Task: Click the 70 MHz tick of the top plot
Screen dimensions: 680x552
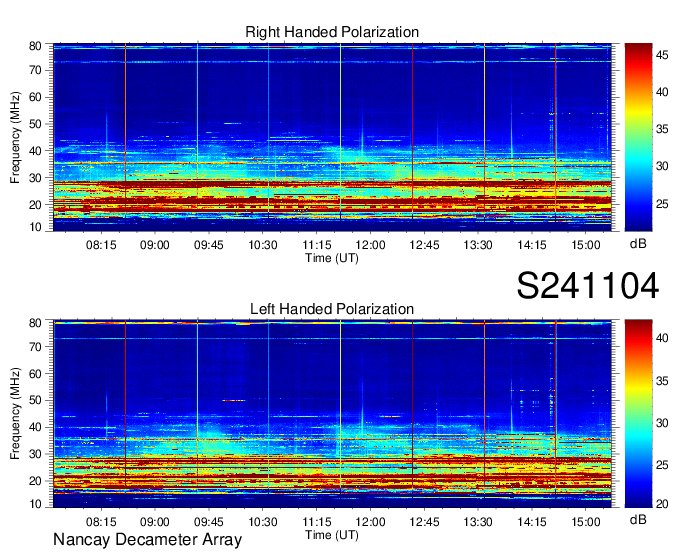Action: 35,70
